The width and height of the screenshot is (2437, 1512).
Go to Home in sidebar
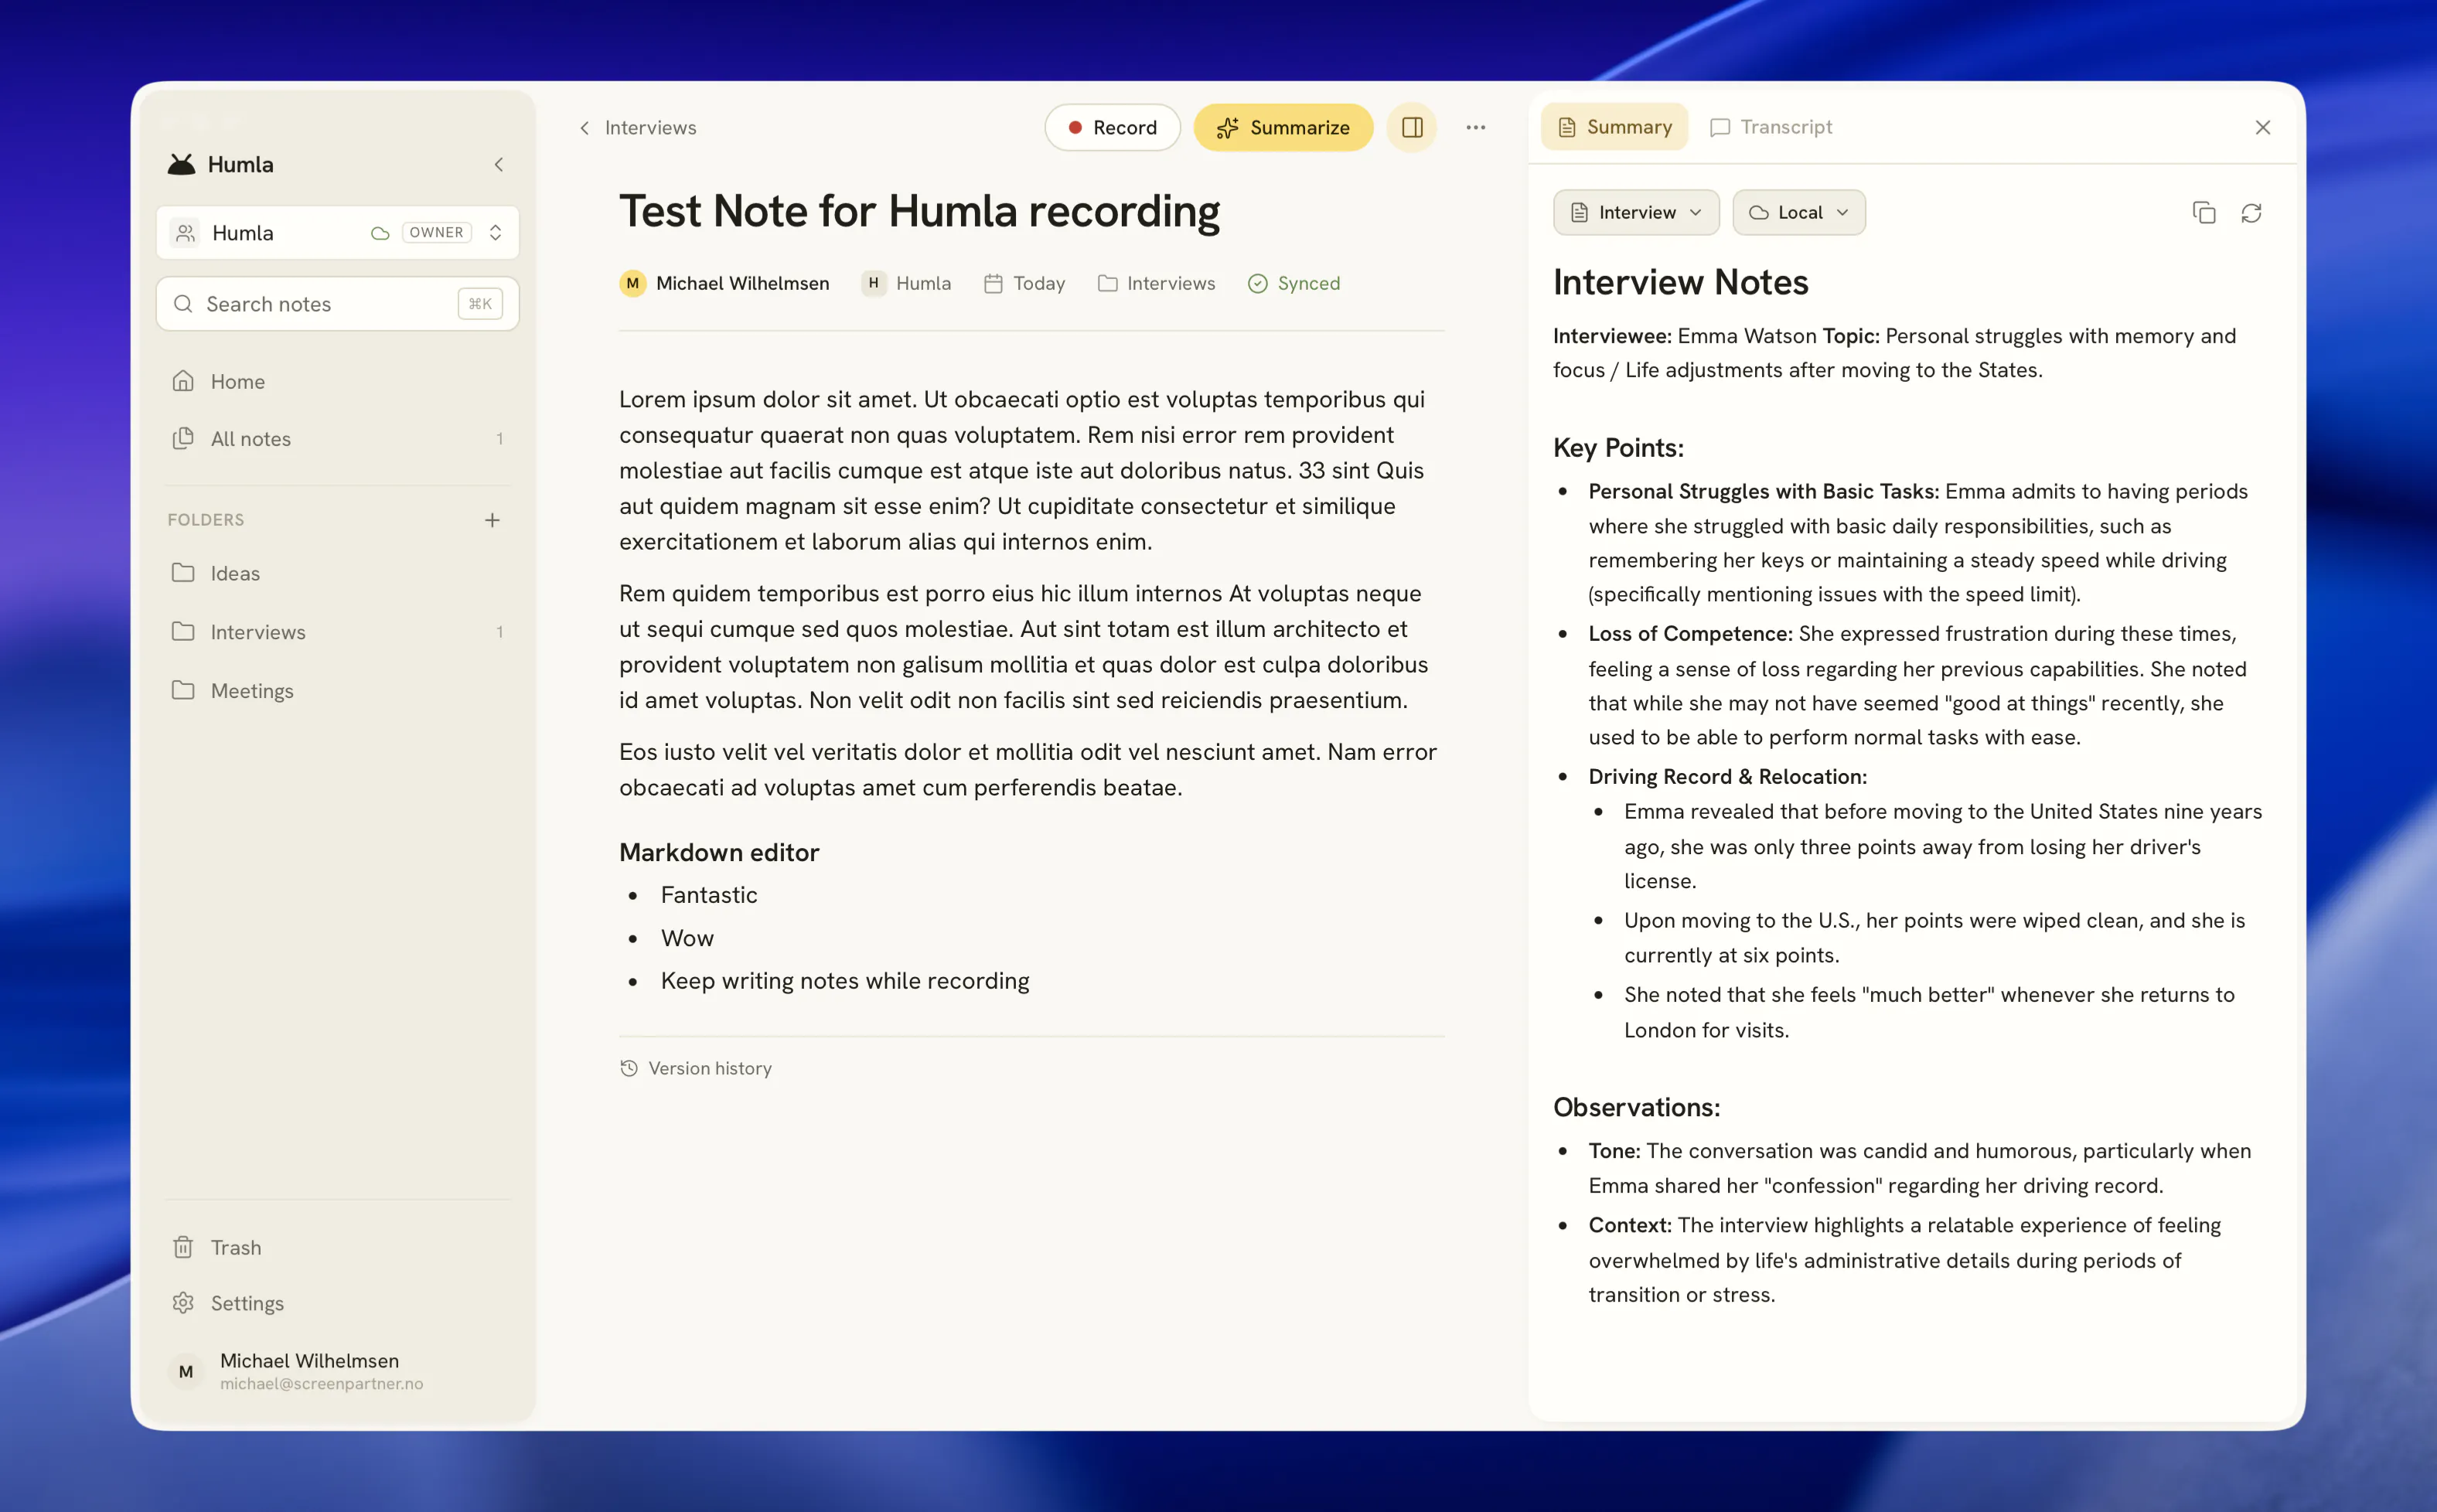pos(338,381)
